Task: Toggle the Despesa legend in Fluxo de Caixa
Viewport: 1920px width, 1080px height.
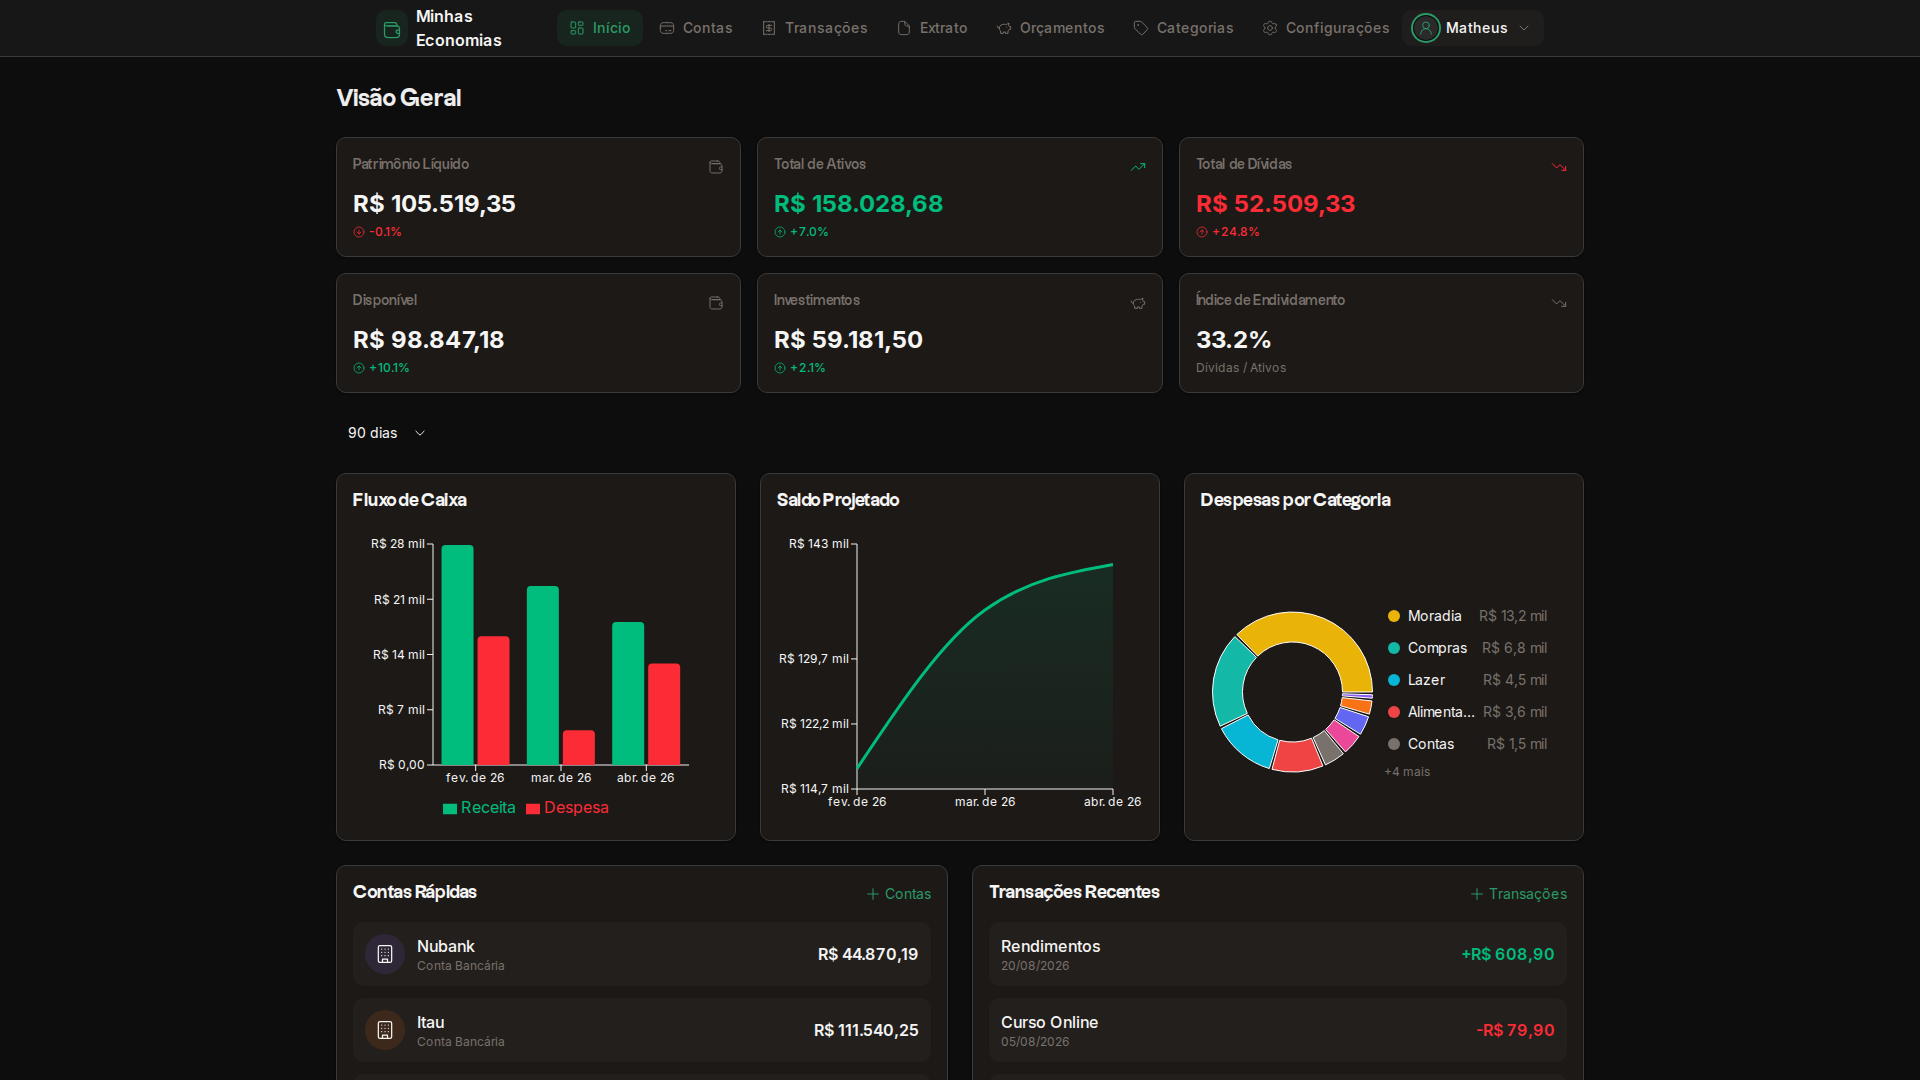Action: pos(567,808)
